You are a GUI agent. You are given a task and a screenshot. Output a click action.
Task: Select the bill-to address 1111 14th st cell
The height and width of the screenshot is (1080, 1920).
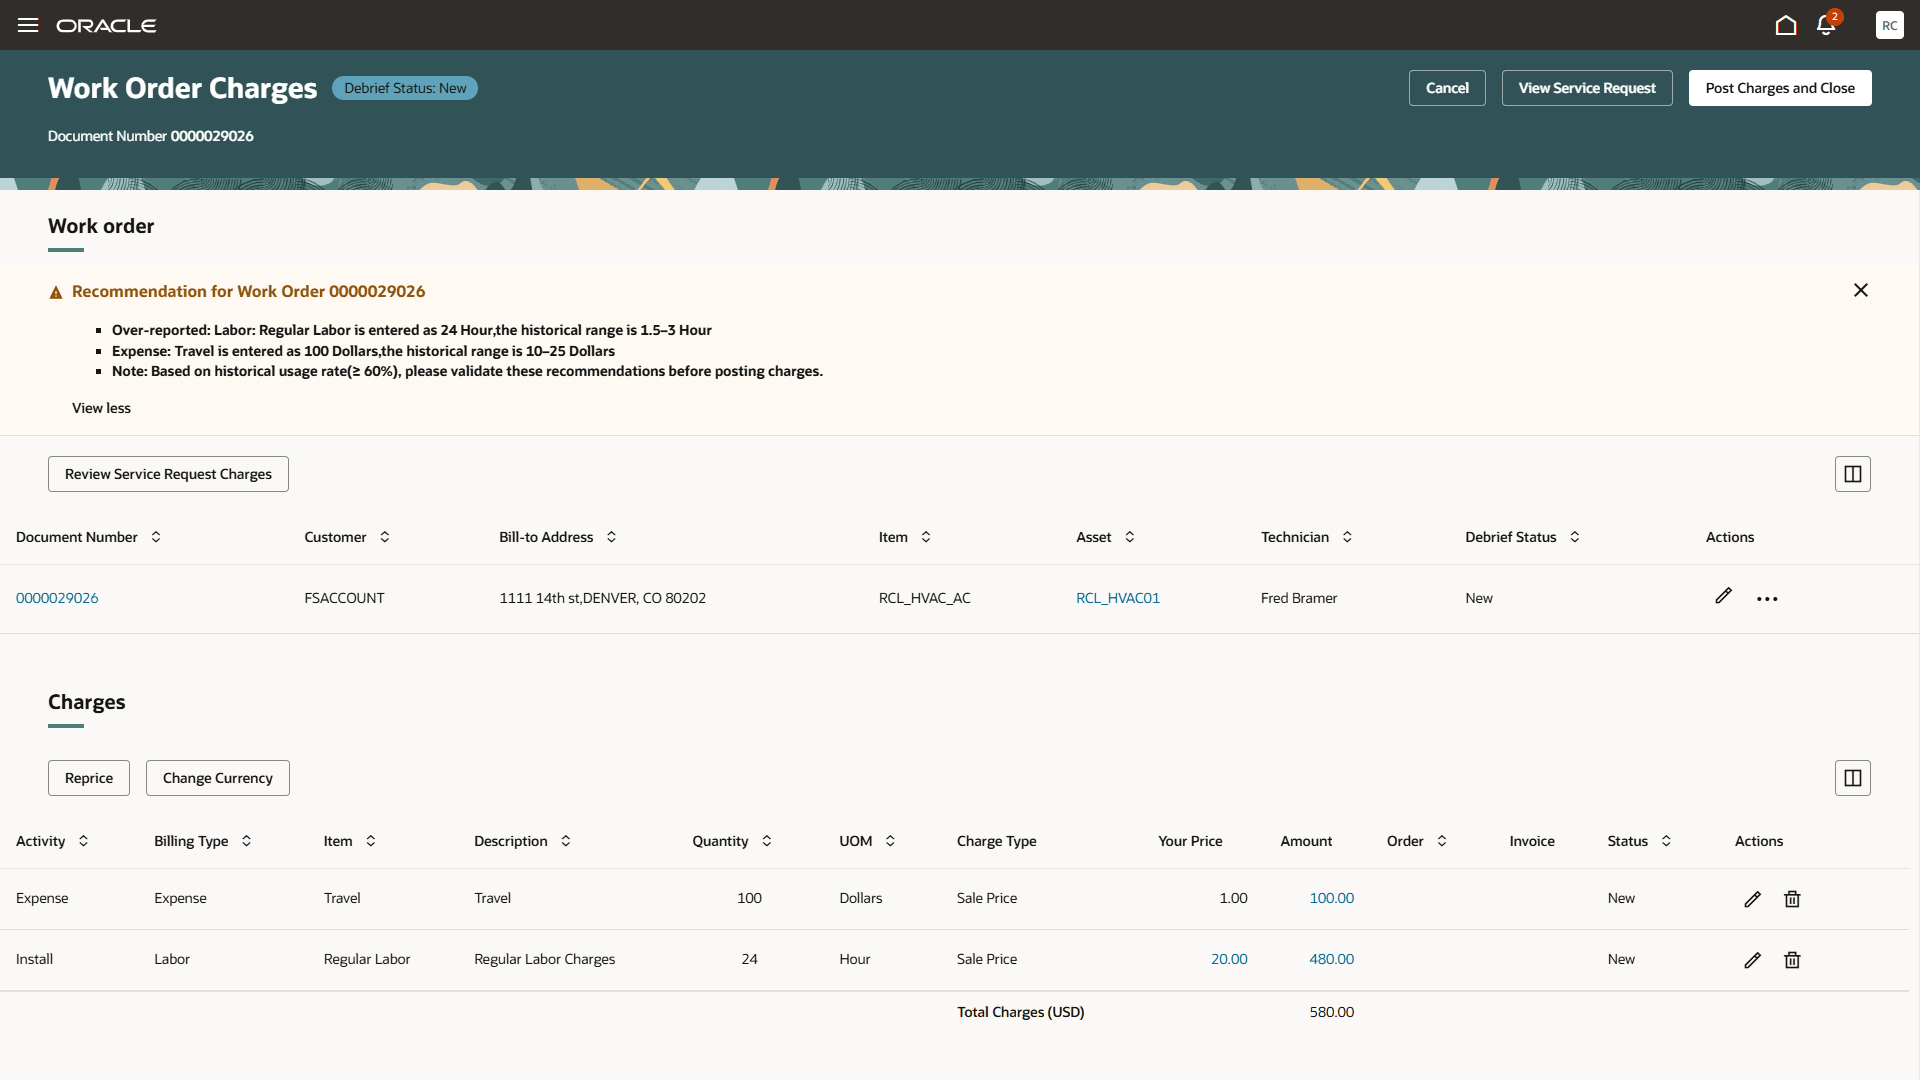pos(602,598)
